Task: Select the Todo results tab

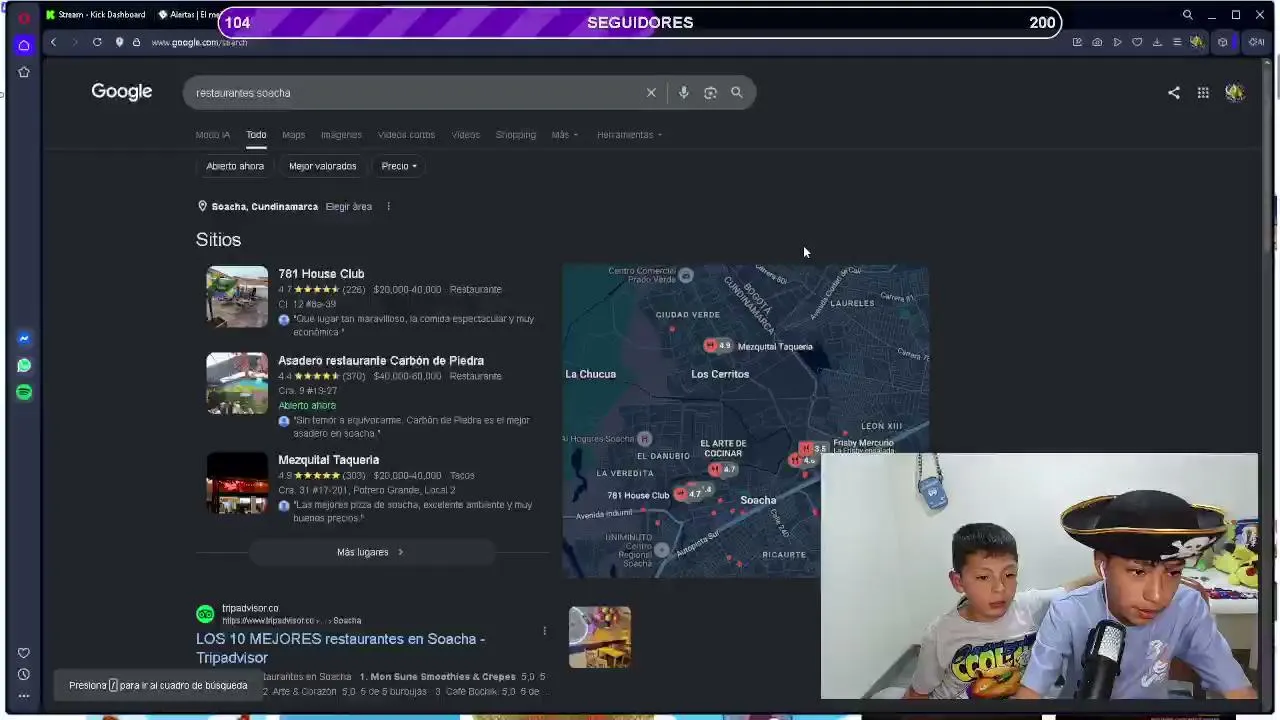Action: [x=256, y=135]
